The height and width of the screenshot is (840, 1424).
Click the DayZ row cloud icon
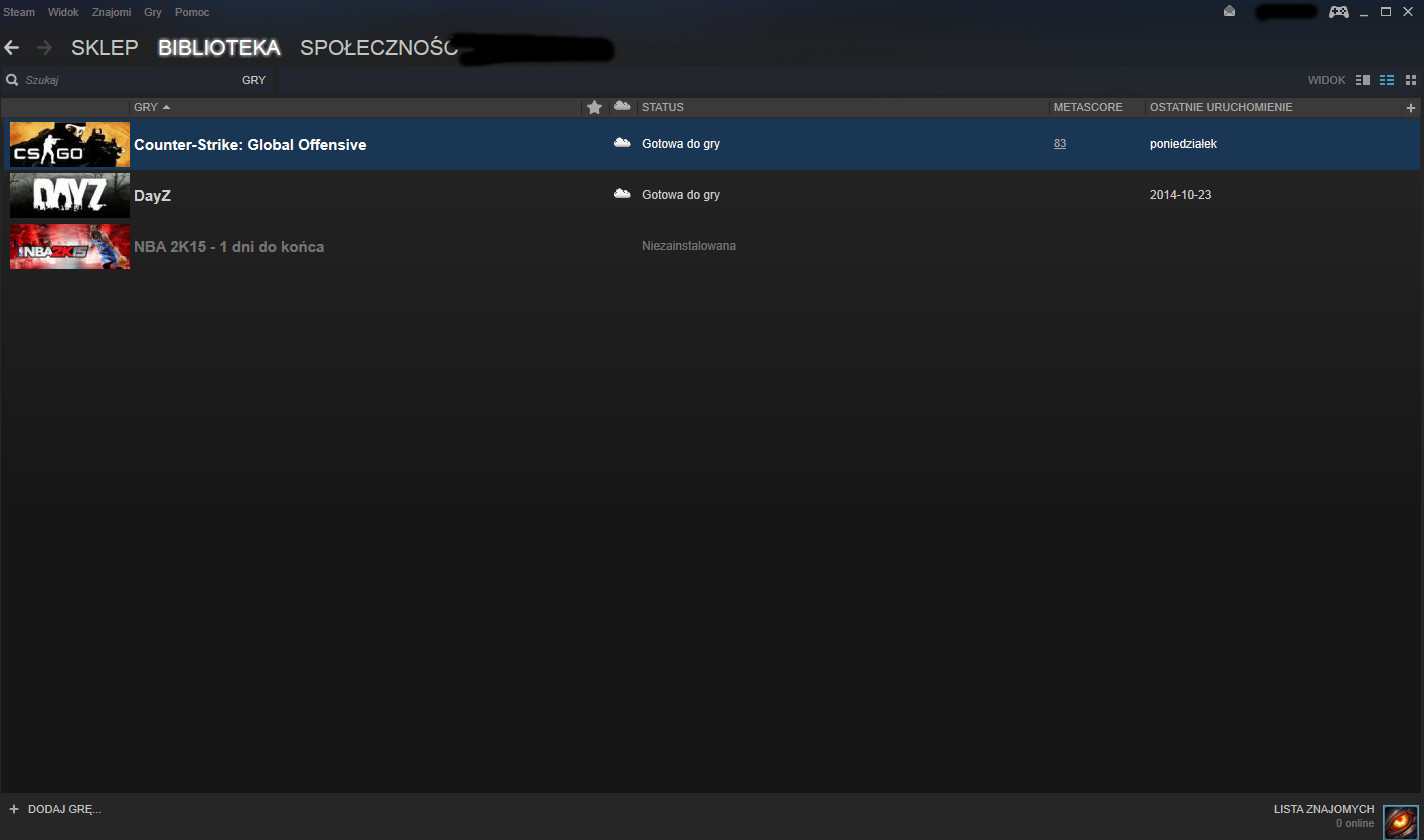click(x=622, y=194)
